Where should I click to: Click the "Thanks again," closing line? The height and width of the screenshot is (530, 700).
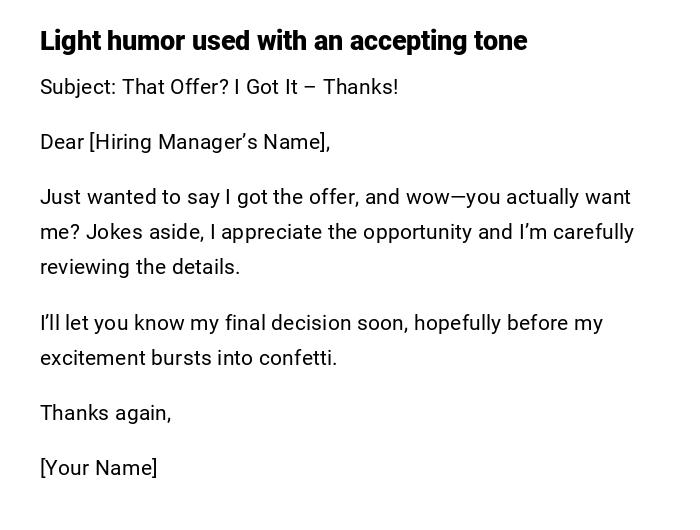105,412
